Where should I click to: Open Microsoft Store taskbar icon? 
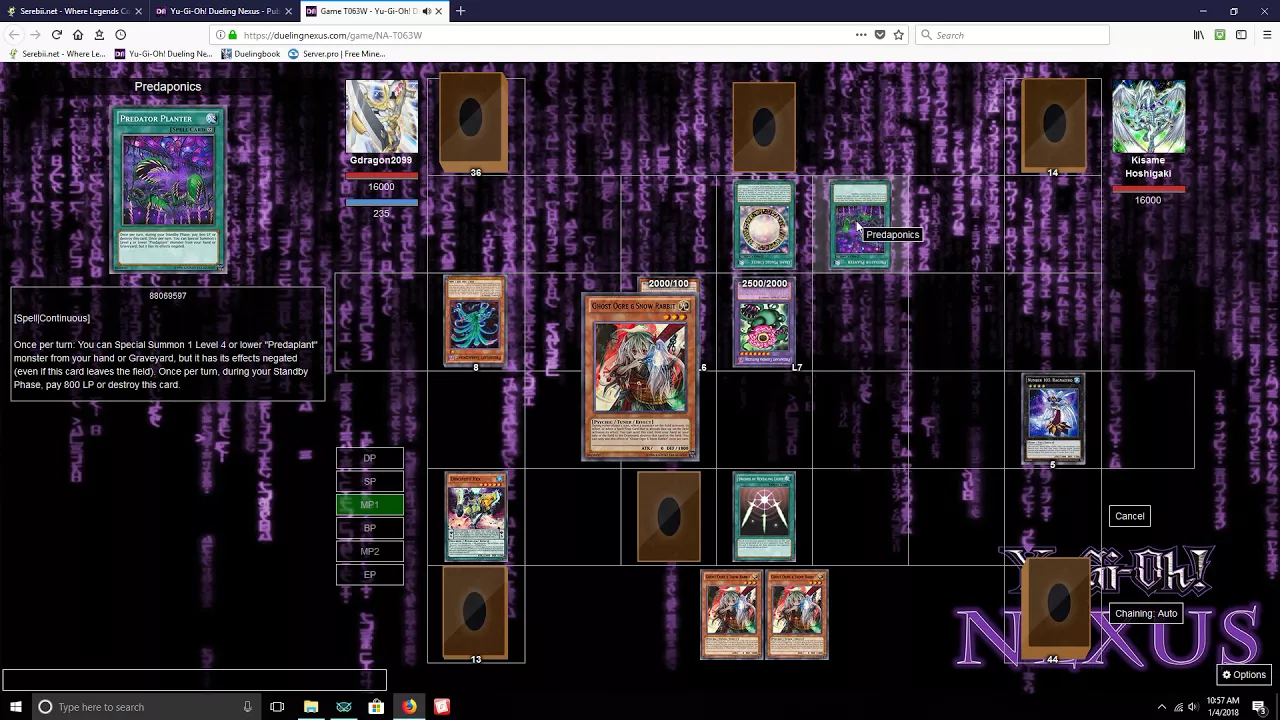click(x=376, y=707)
